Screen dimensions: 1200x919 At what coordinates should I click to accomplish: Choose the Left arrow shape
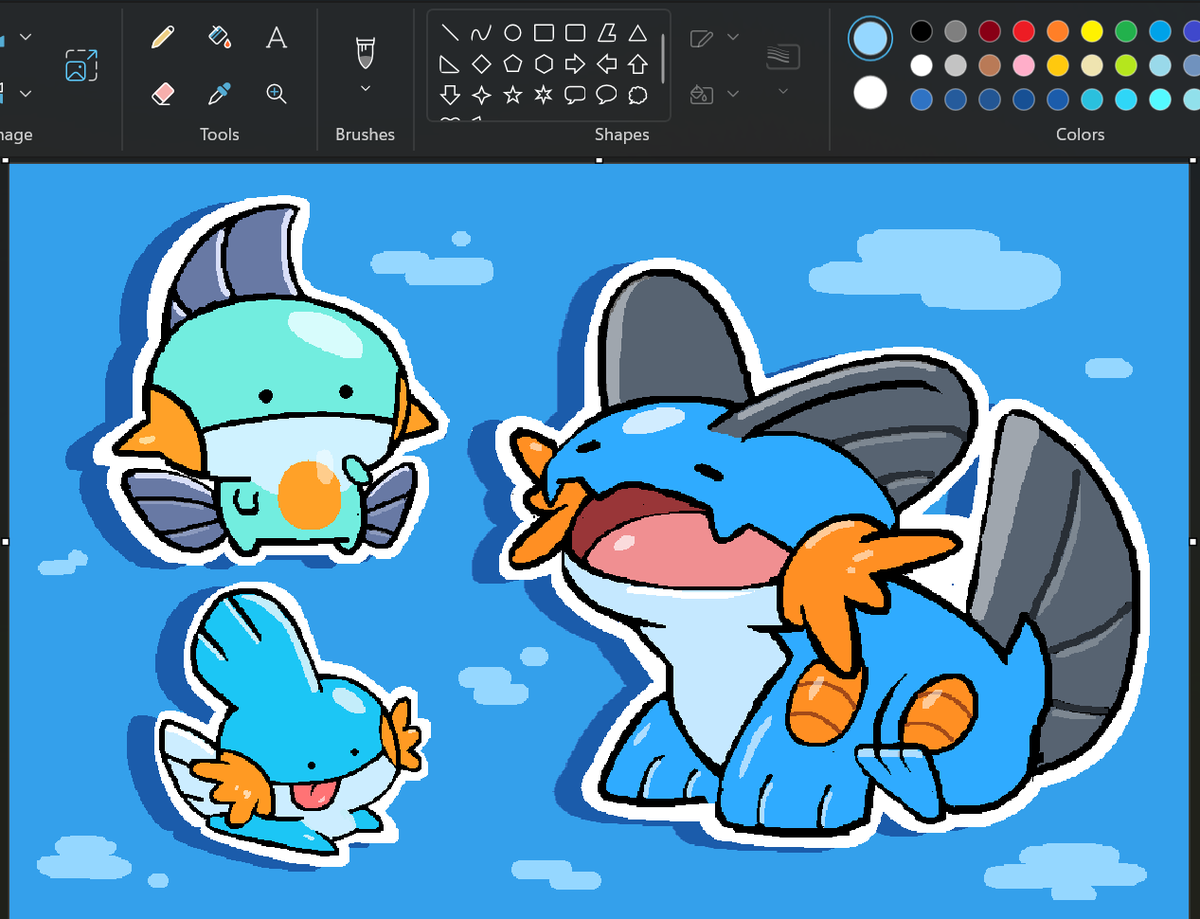click(x=606, y=64)
